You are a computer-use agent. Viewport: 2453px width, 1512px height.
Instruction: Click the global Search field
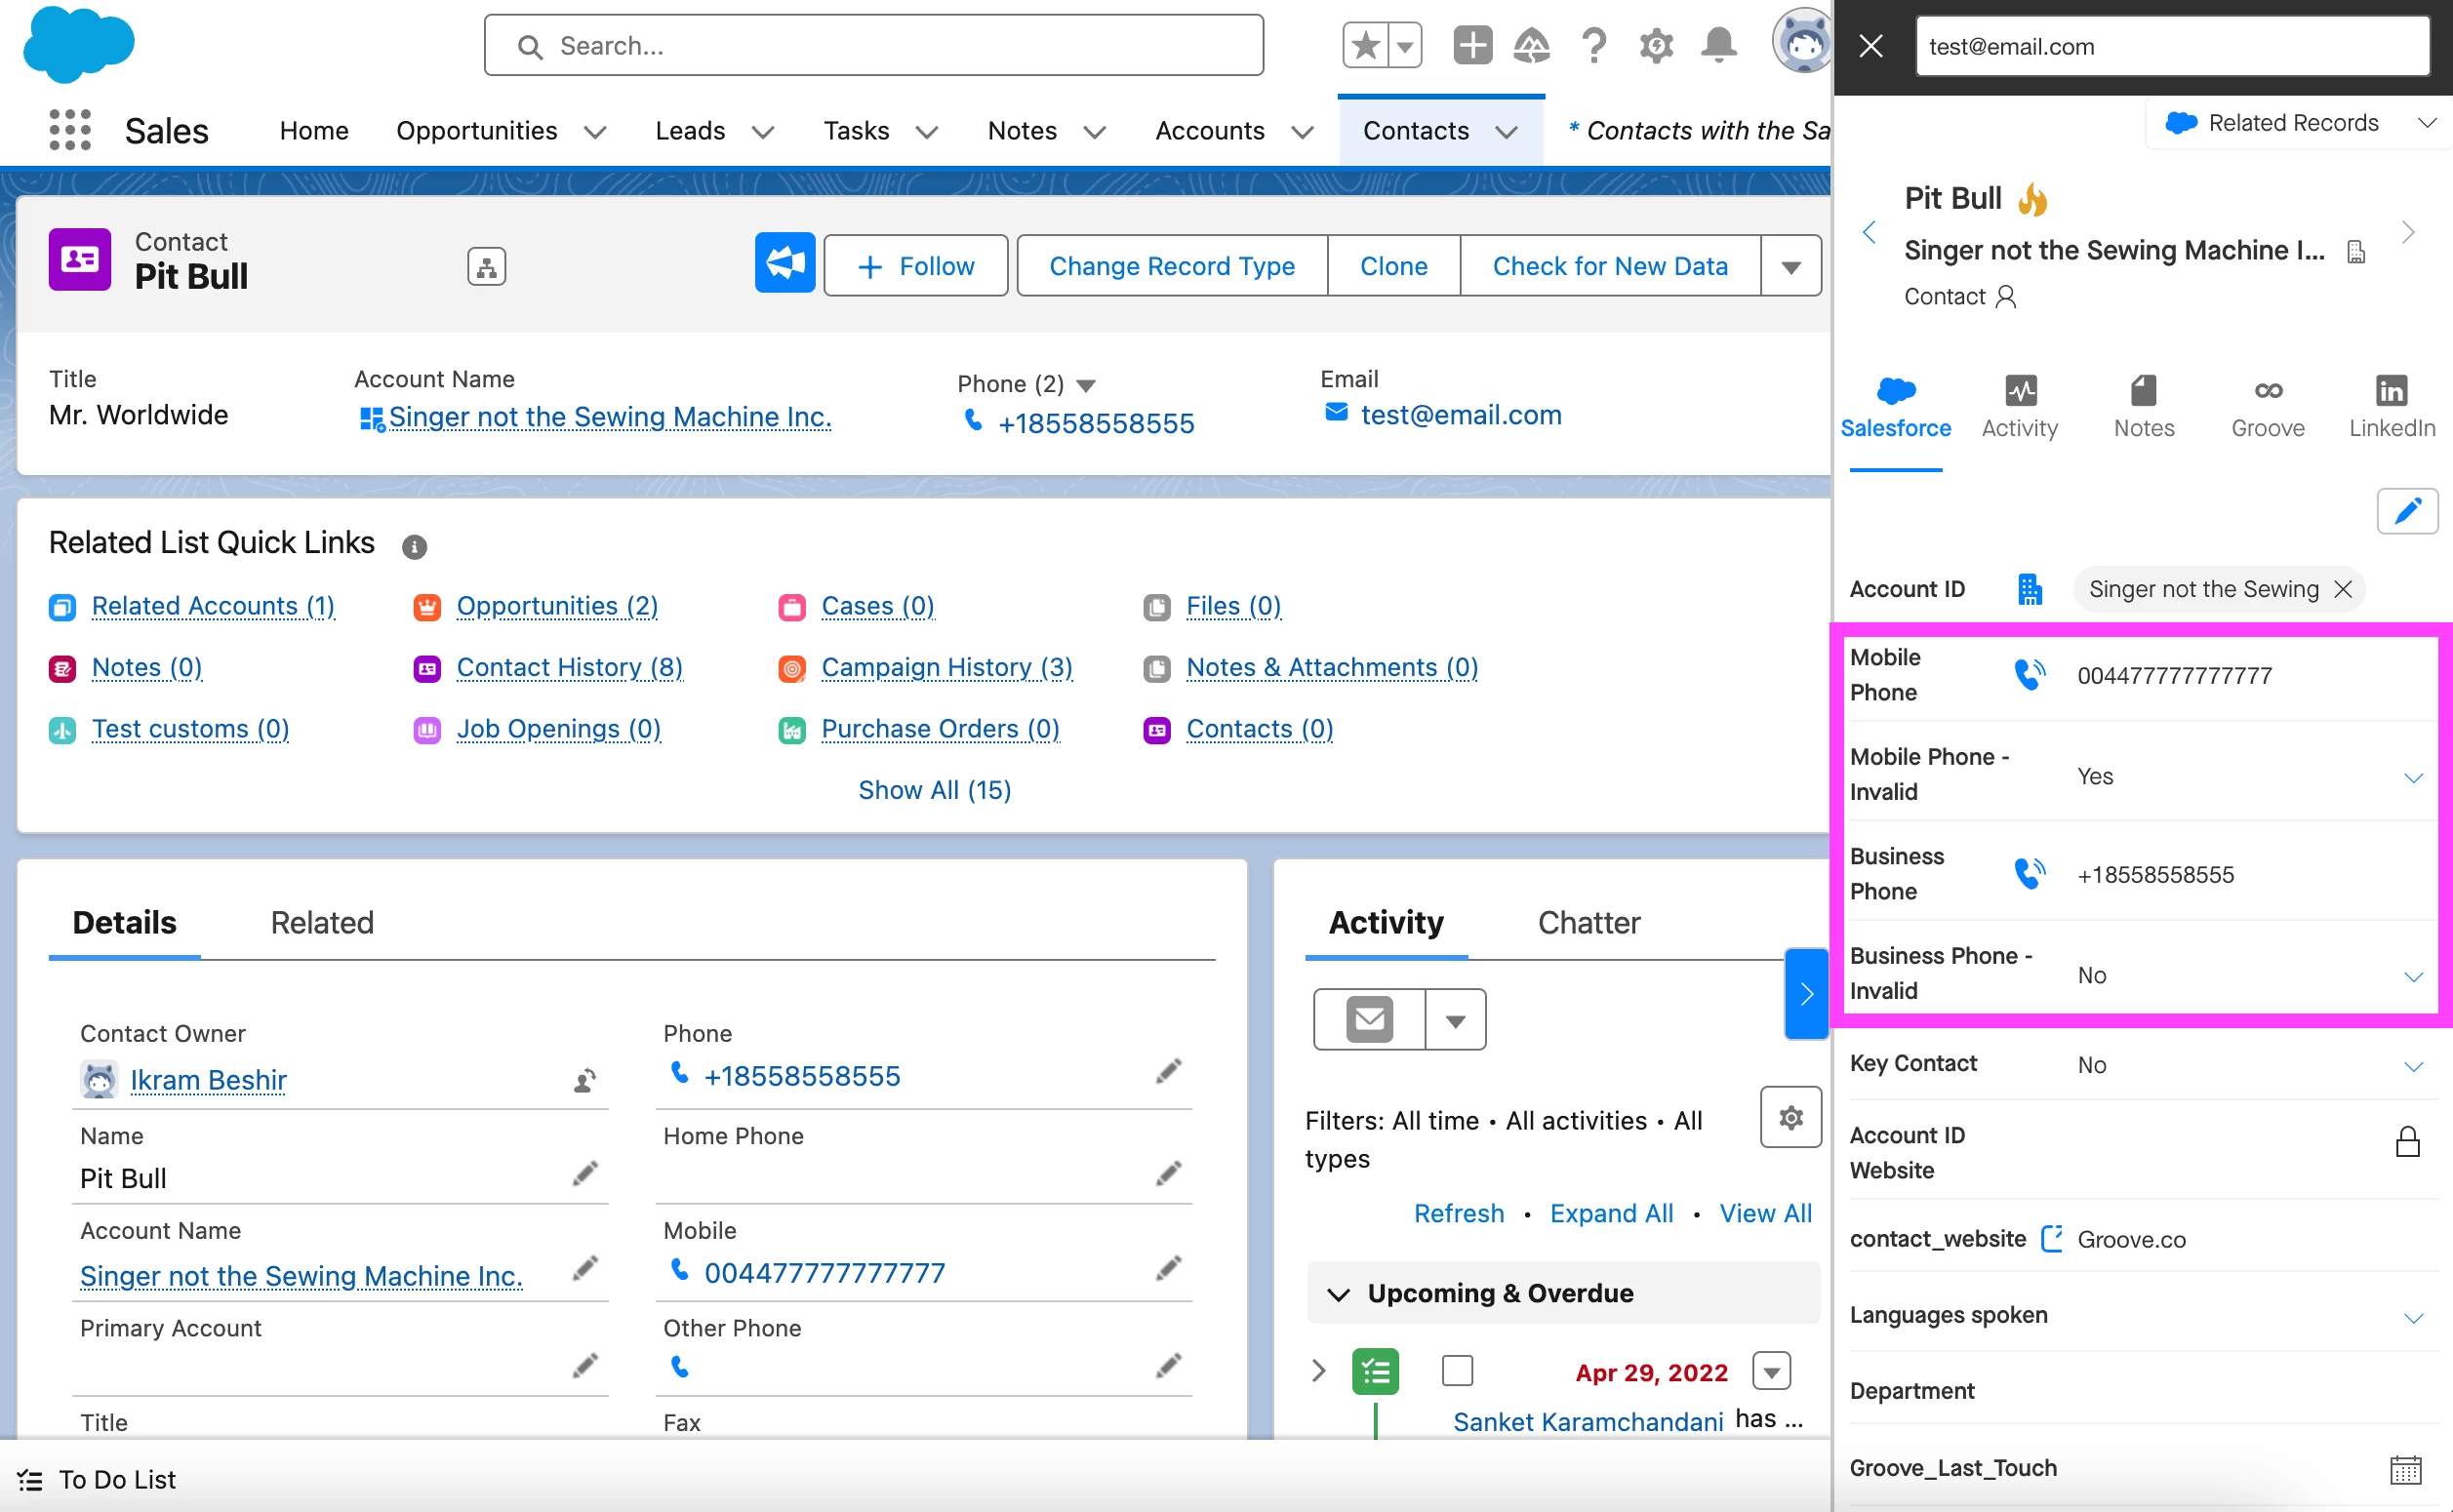pyautogui.click(x=874, y=45)
